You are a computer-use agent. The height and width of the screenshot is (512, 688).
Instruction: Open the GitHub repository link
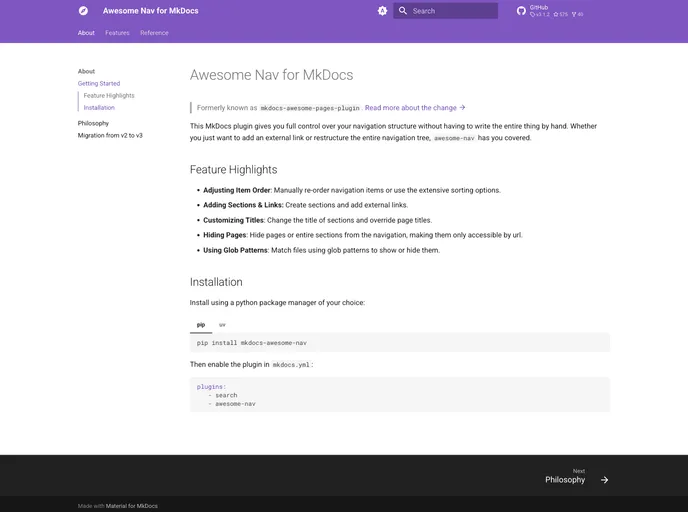click(x=550, y=11)
